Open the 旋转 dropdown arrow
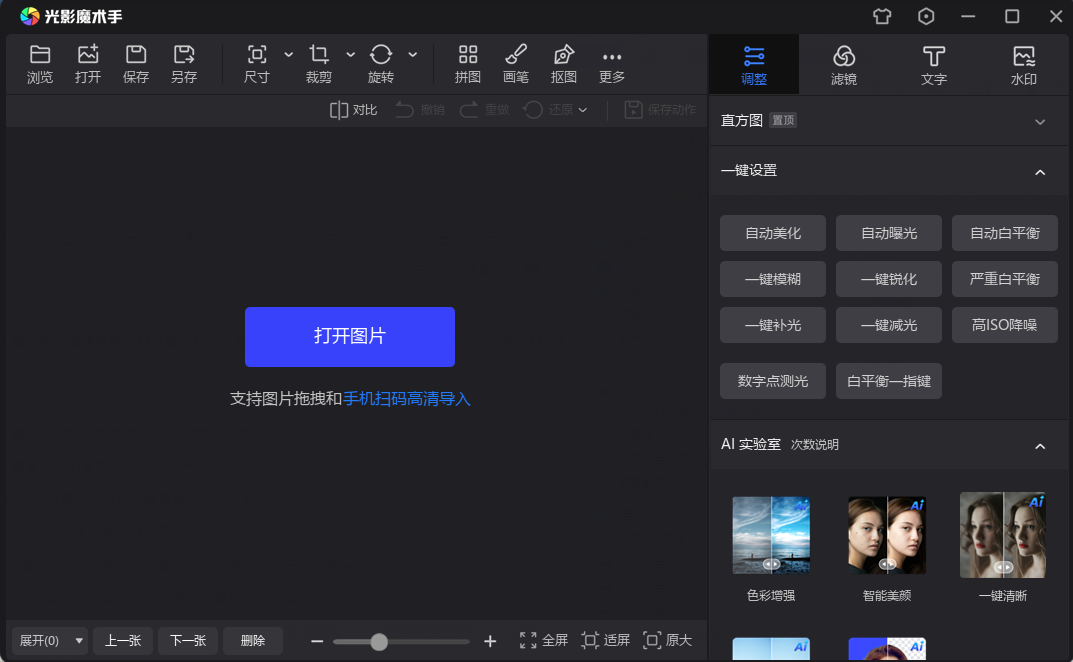Viewport: 1073px width, 662px height. [411, 55]
